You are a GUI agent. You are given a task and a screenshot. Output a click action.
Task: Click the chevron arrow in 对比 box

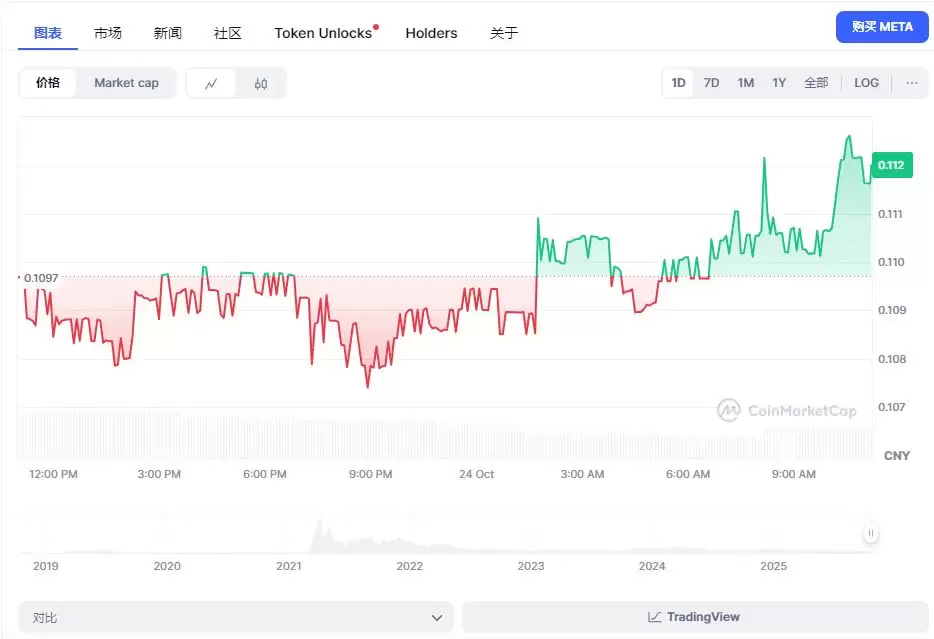[x=436, y=618]
